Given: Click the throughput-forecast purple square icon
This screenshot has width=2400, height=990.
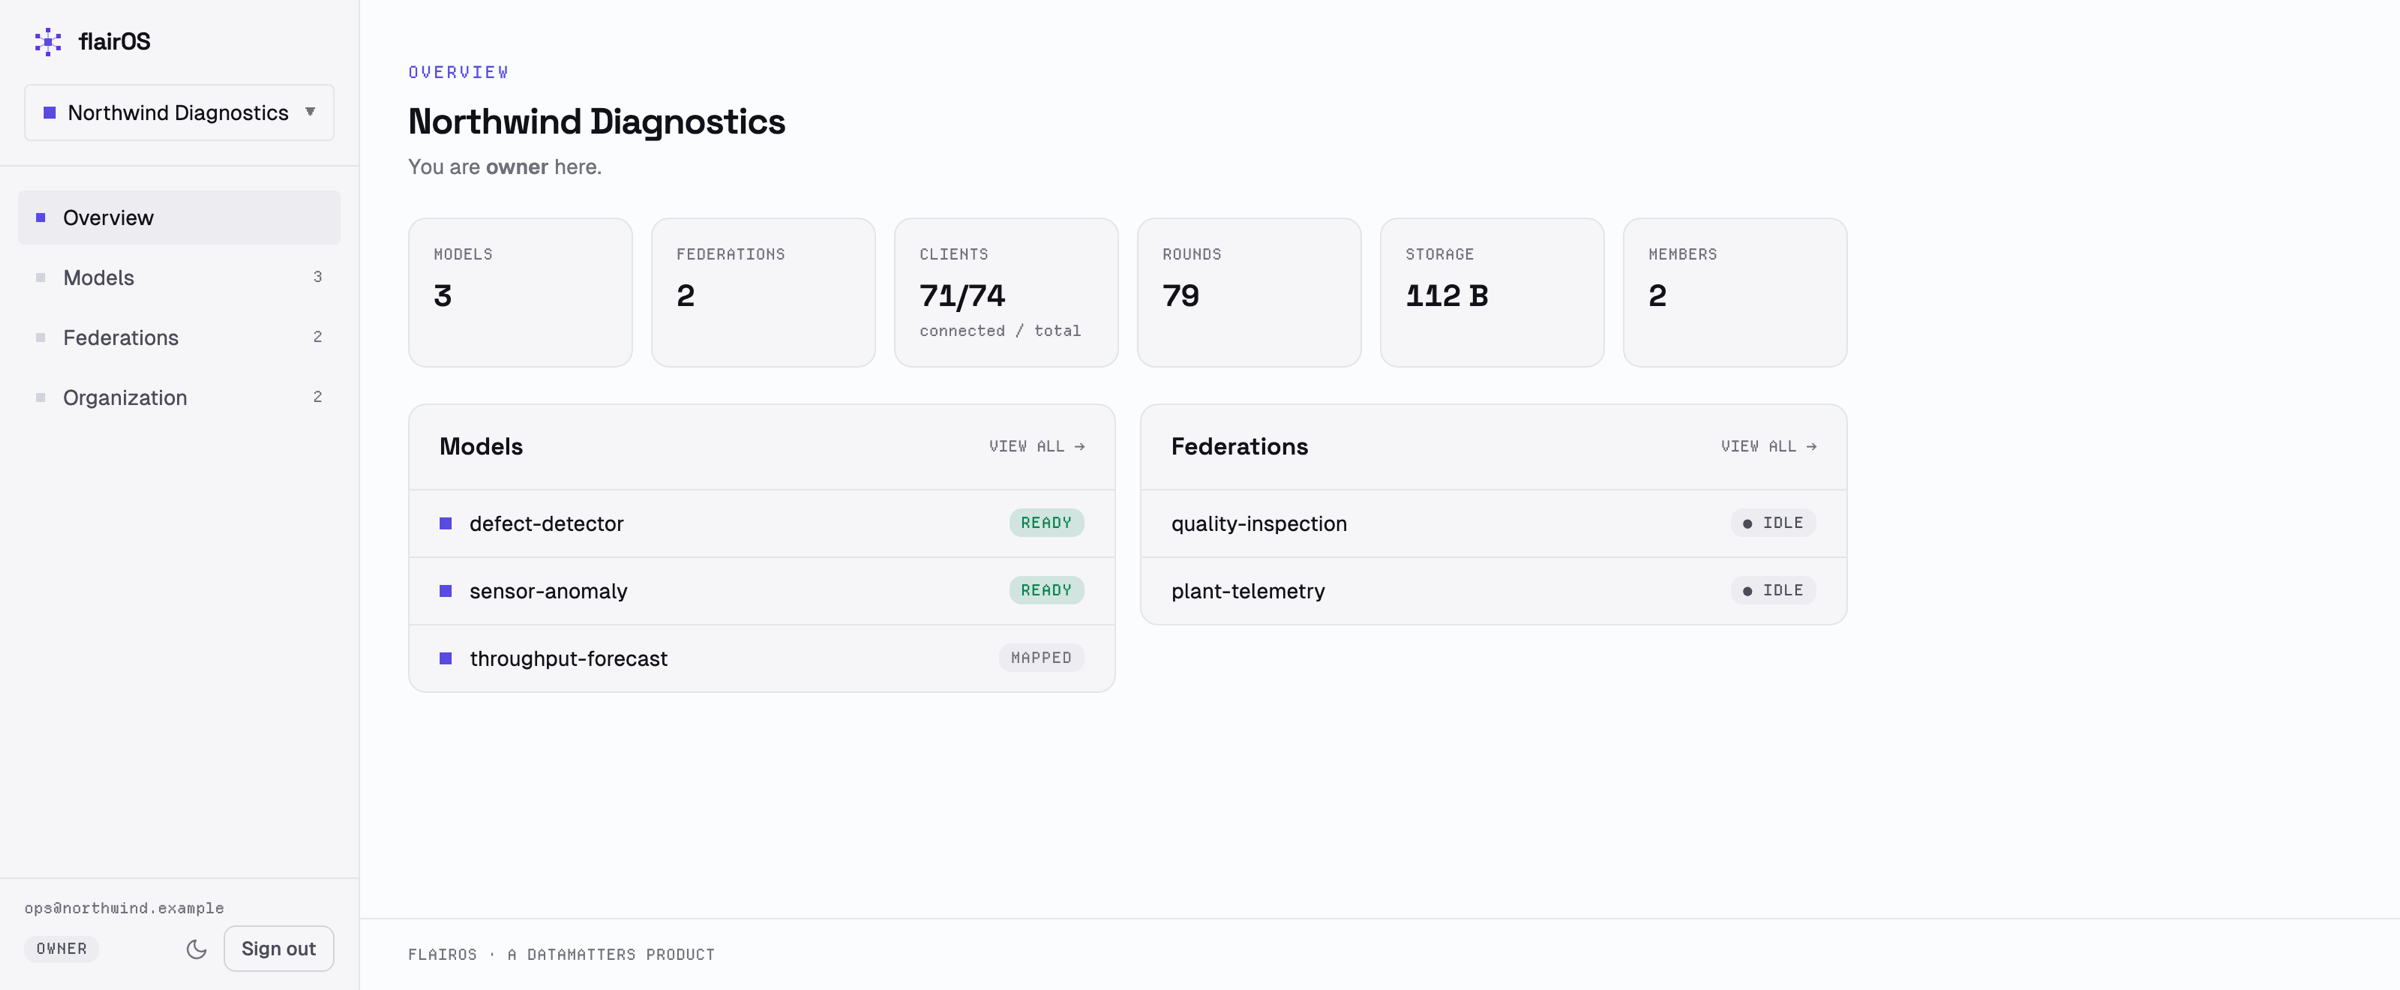Looking at the screenshot, I should 446,658.
